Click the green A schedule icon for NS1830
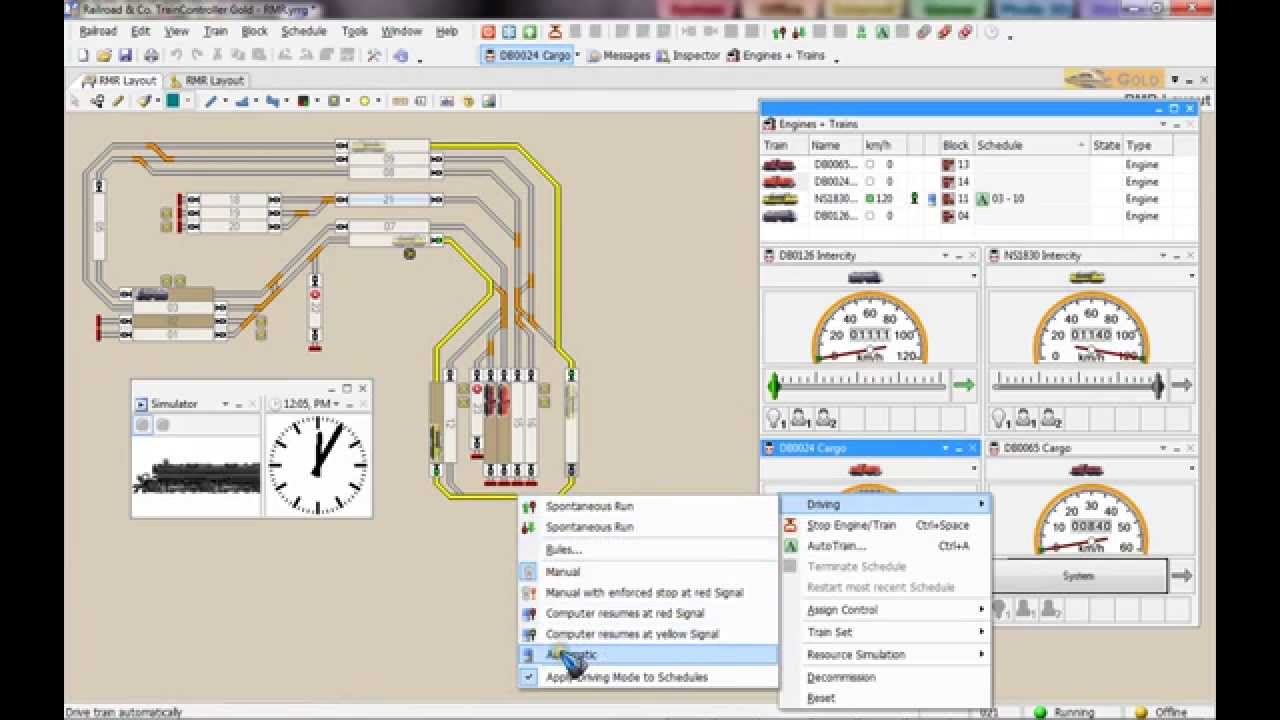The width and height of the screenshot is (1280, 720). (x=982, y=199)
